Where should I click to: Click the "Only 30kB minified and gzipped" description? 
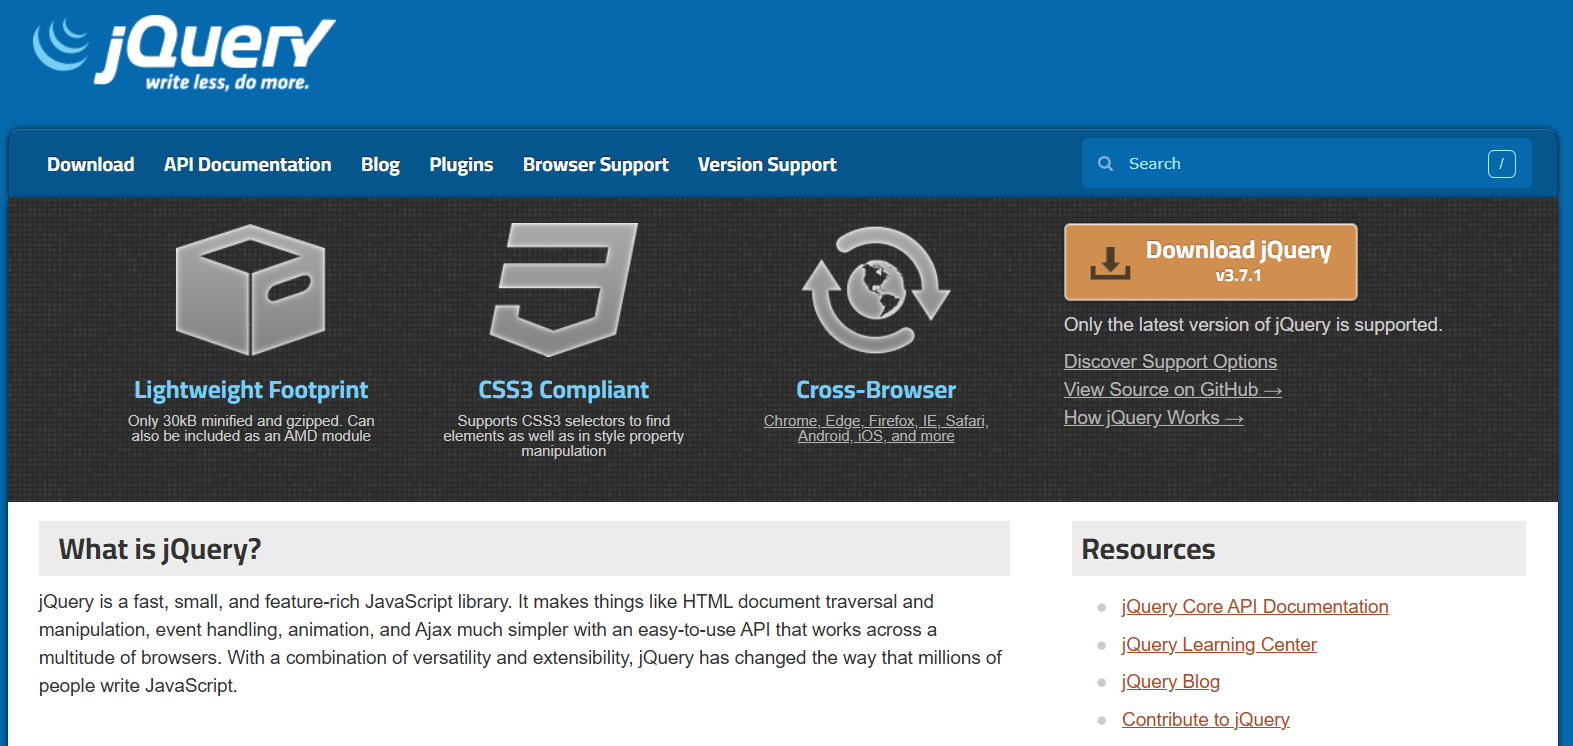[251, 428]
